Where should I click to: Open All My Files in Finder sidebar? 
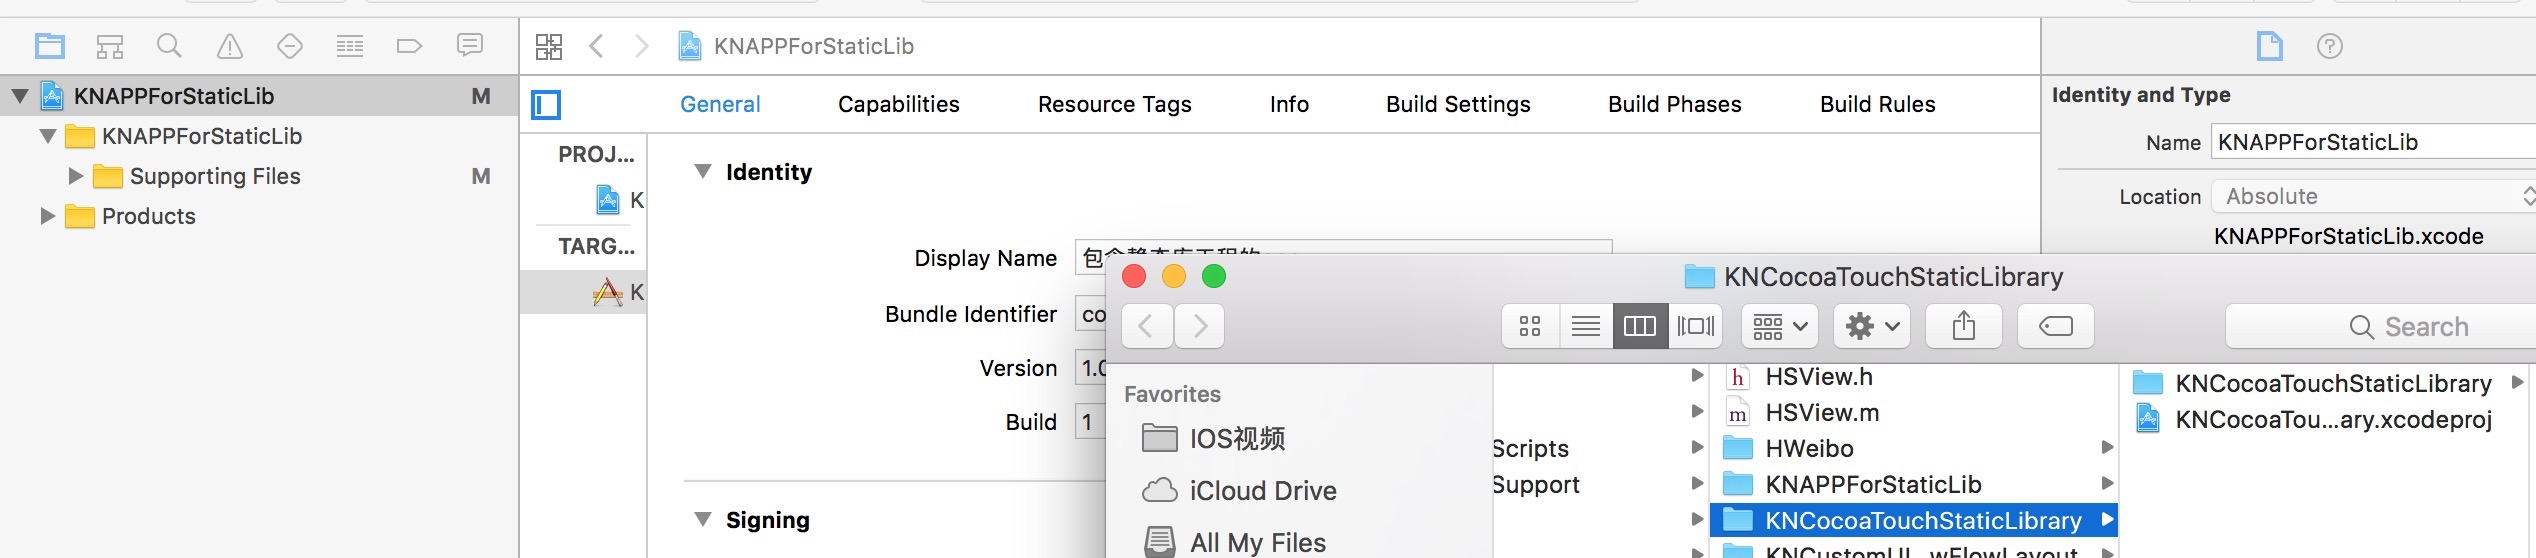pos(1257,543)
